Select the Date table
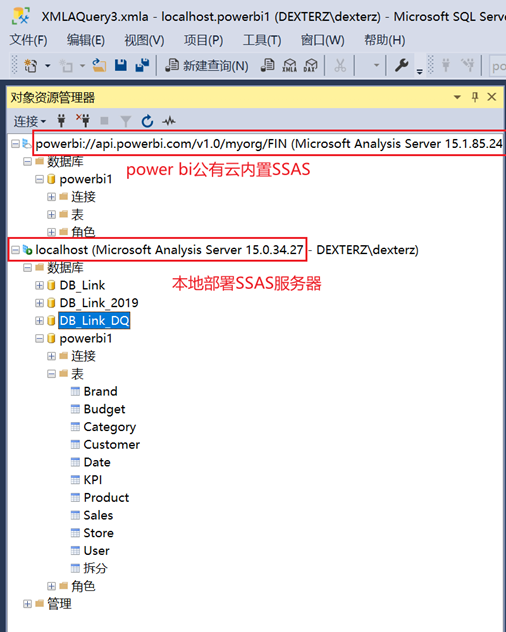The width and height of the screenshot is (506, 632). click(97, 462)
